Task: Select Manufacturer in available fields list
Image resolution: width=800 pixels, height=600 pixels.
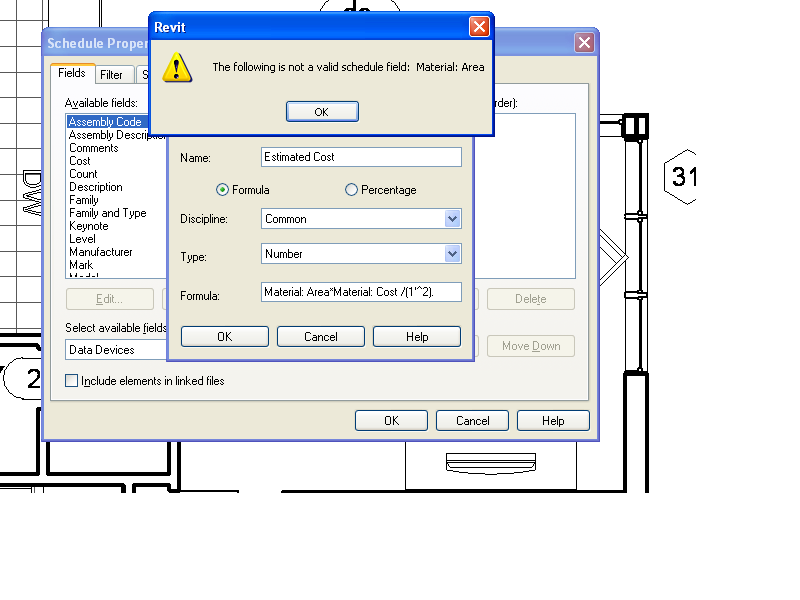Action: pos(101,252)
